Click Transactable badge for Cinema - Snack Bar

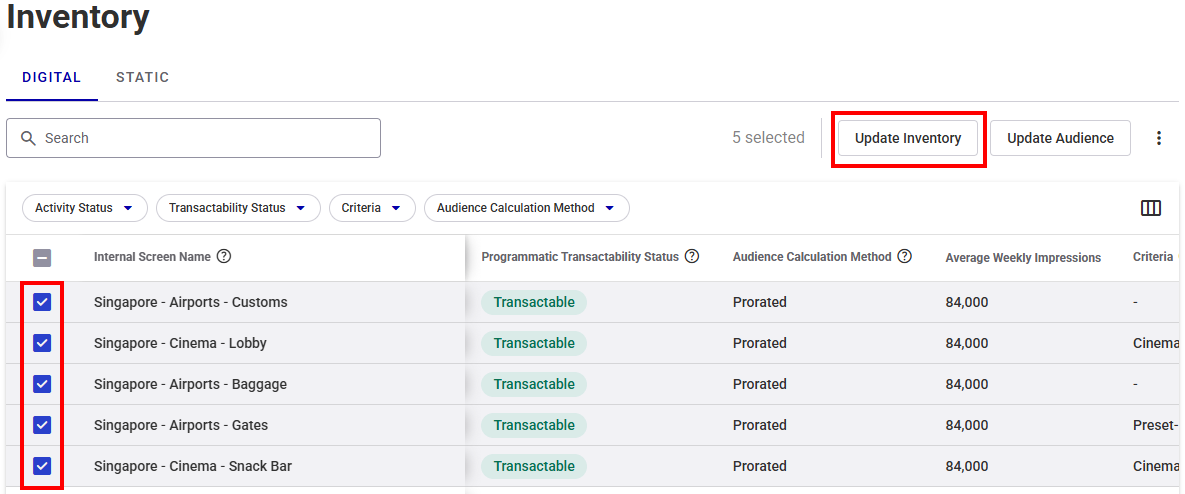point(534,466)
